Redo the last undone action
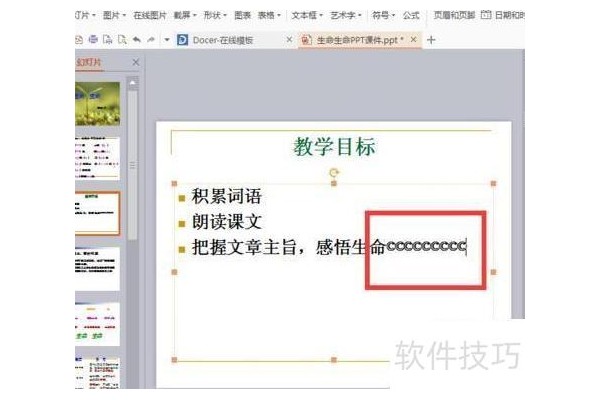This screenshot has width=600, height=400. point(151,39)
